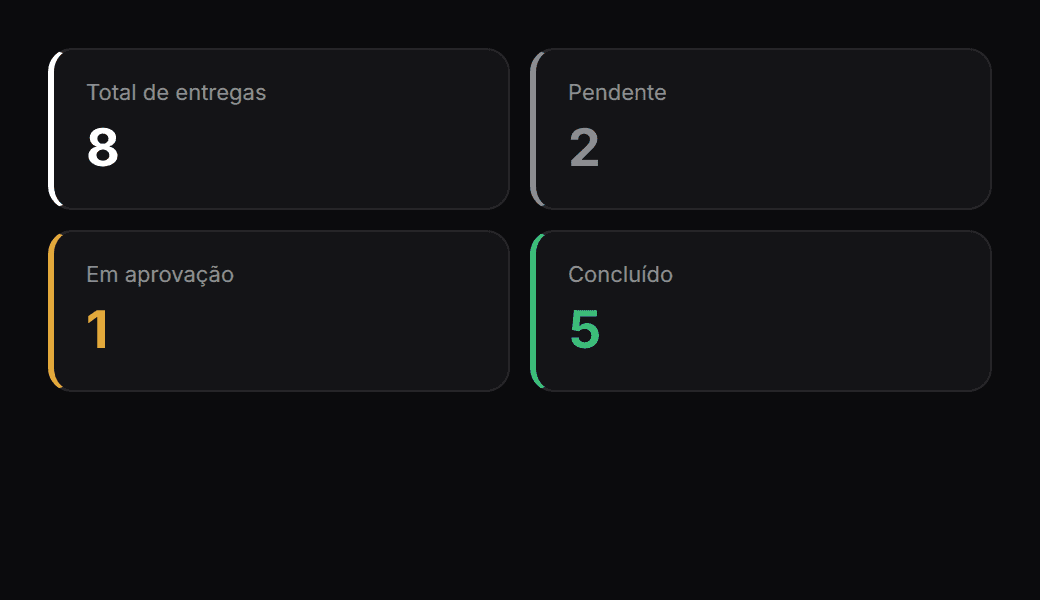The image size is (1040, 600).
Task: Click the white number 8 total count
Action: point(103,147)
